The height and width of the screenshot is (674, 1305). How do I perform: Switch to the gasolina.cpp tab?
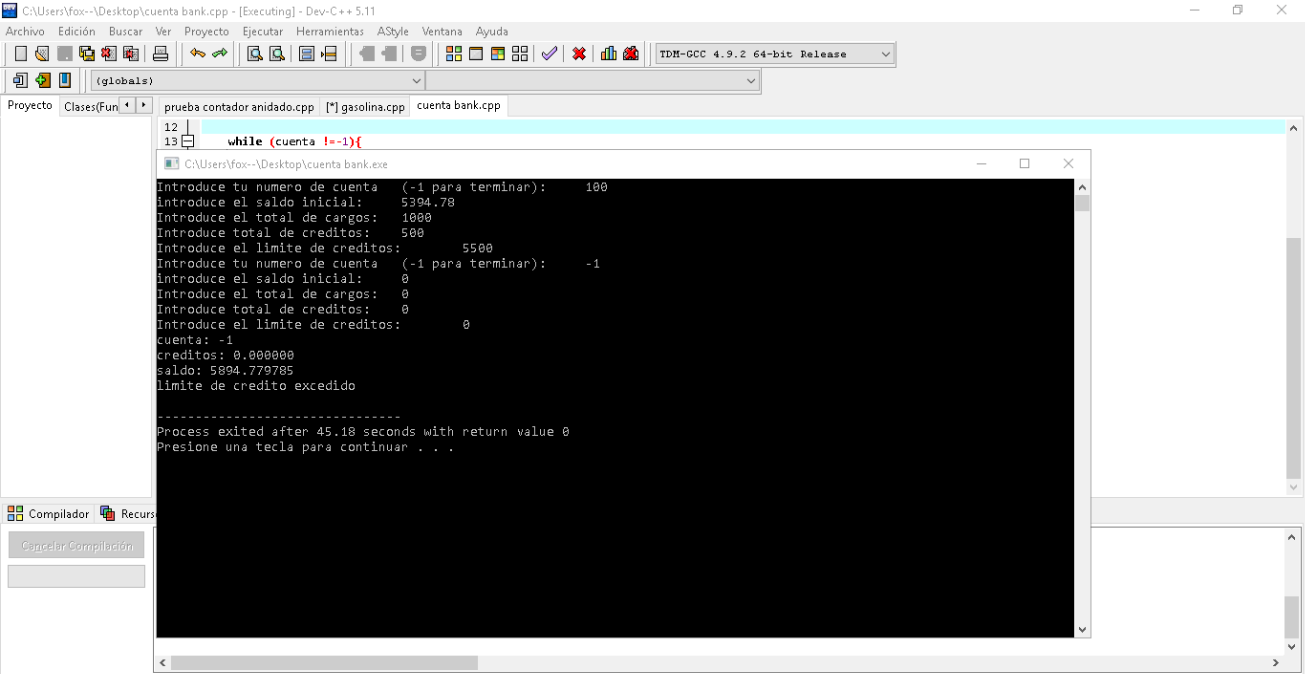coord(366,106)
